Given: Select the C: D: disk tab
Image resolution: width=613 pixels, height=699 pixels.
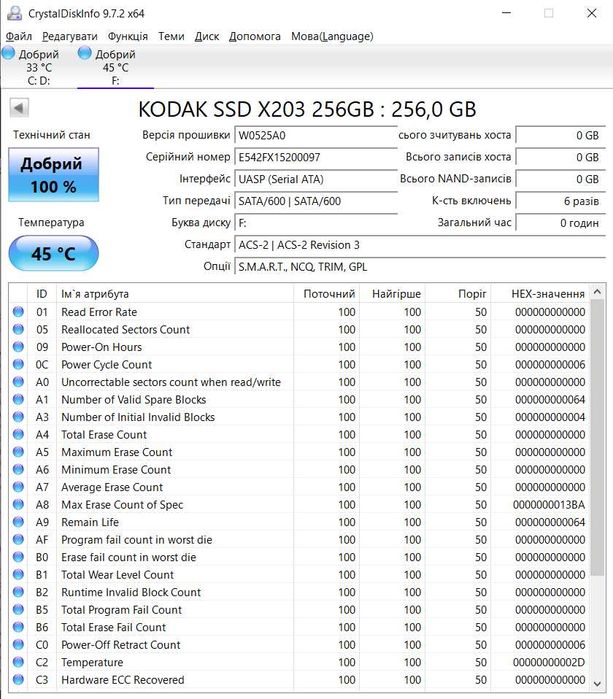Looking at the screenshot, I should 39,67.
